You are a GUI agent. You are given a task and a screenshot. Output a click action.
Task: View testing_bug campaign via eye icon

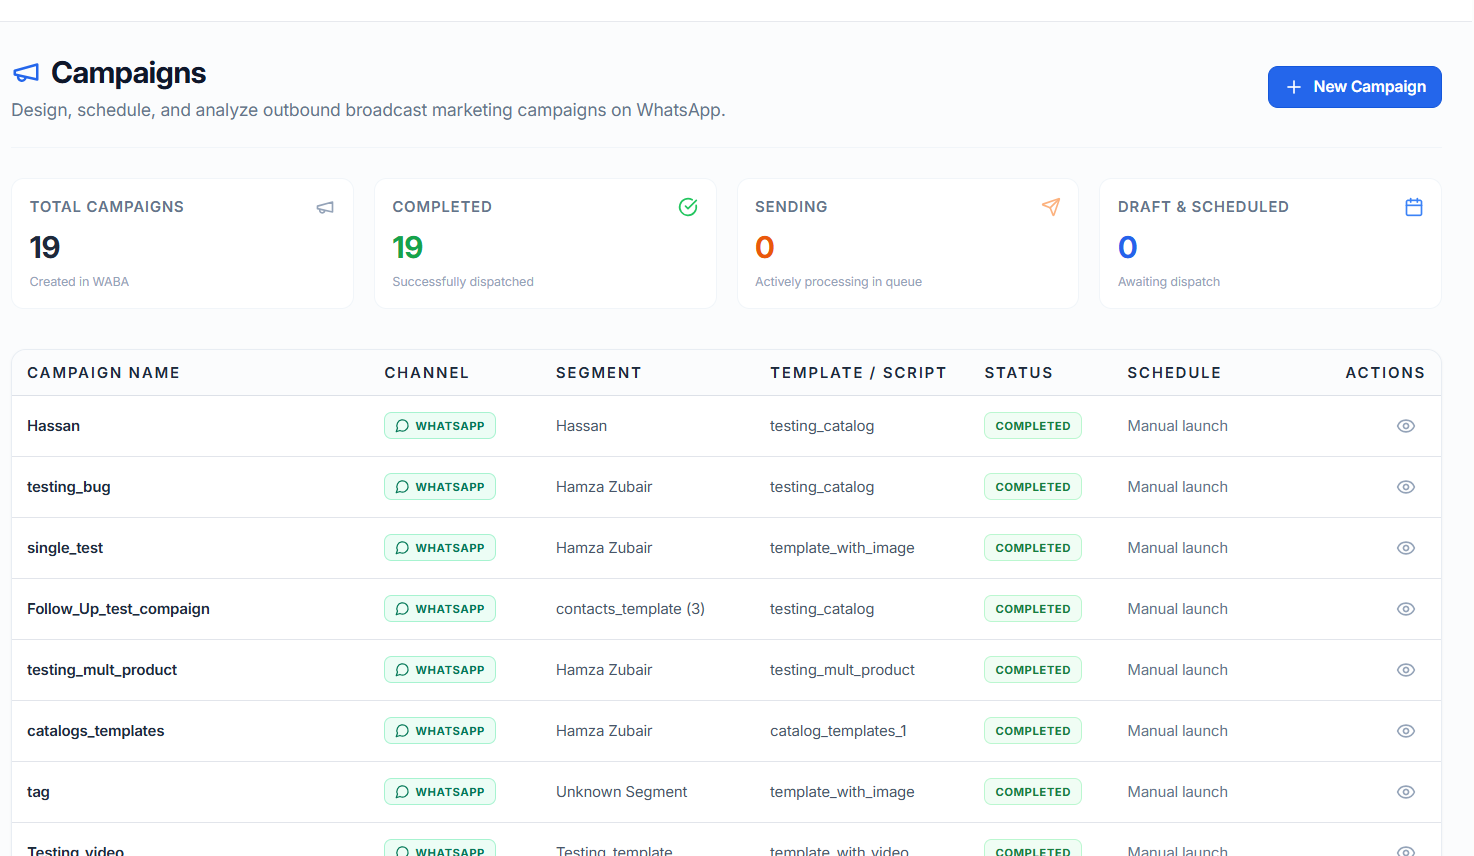(1406, 487)
